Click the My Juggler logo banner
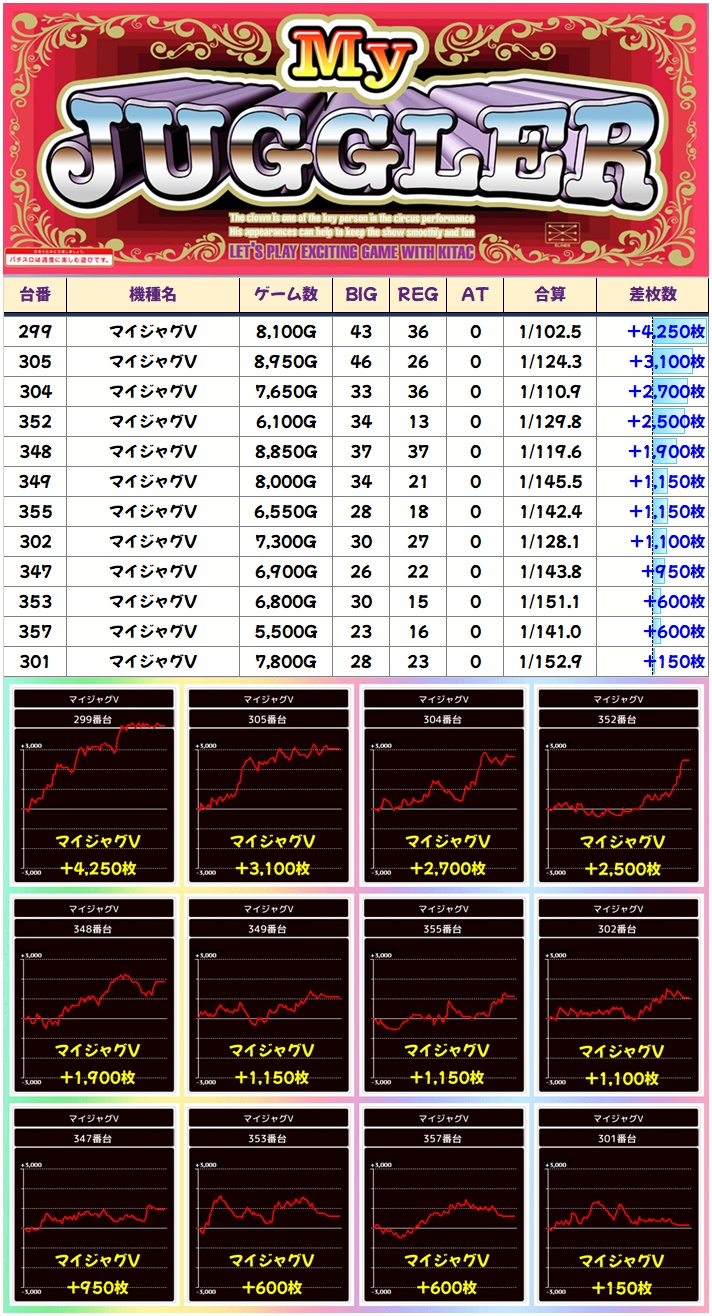The height and width of the screenshot is (1316, 712). pos(356,140)
